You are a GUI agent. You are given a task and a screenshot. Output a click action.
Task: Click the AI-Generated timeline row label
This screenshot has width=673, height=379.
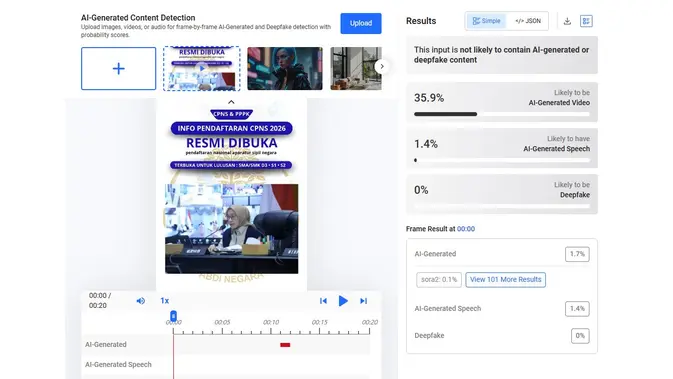point(106,344)
